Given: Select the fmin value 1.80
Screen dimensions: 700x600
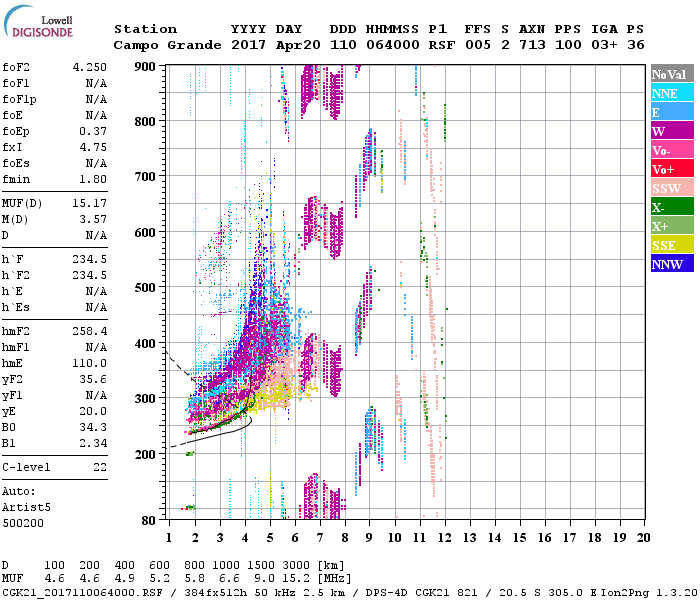Looking at the screenshot, I should (93, 179).
